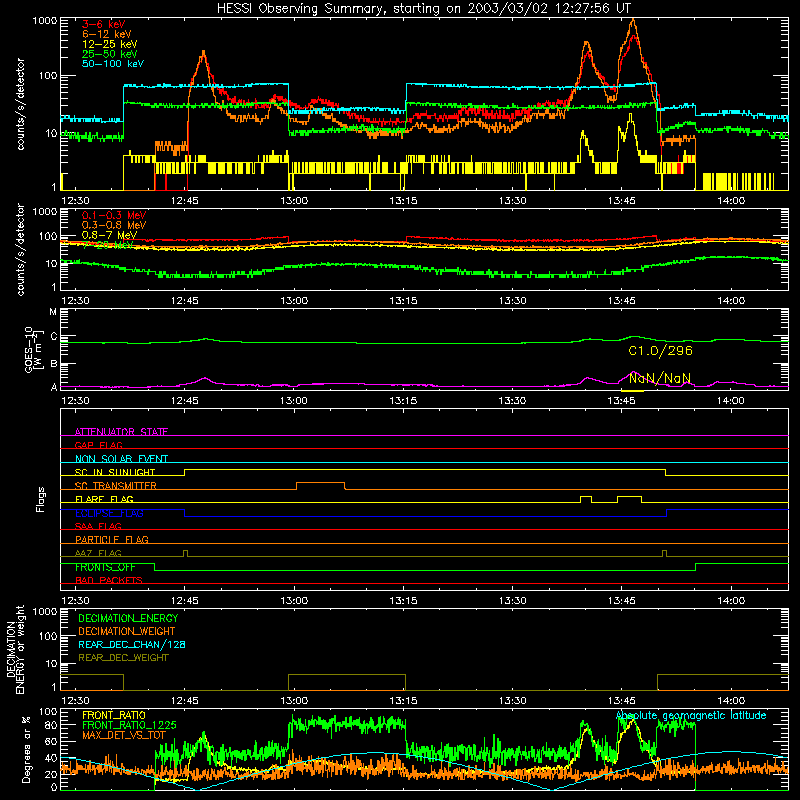Select the SC_TRANSMITTER flag label
This screenshot has width=800, height=800.
[x=116, y=485]
